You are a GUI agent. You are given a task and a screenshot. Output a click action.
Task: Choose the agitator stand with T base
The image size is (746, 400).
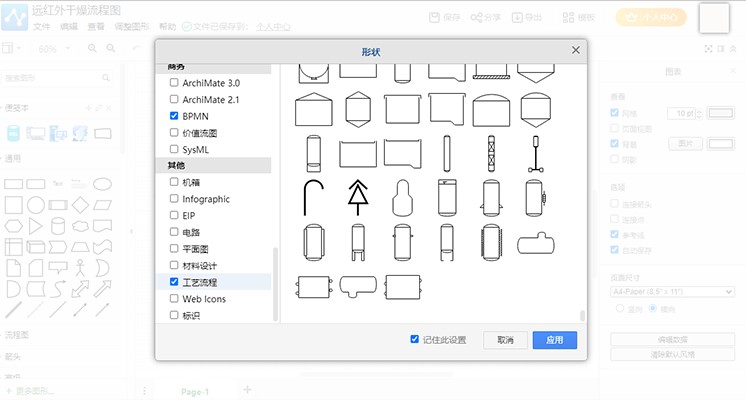(x=536, y=154)
